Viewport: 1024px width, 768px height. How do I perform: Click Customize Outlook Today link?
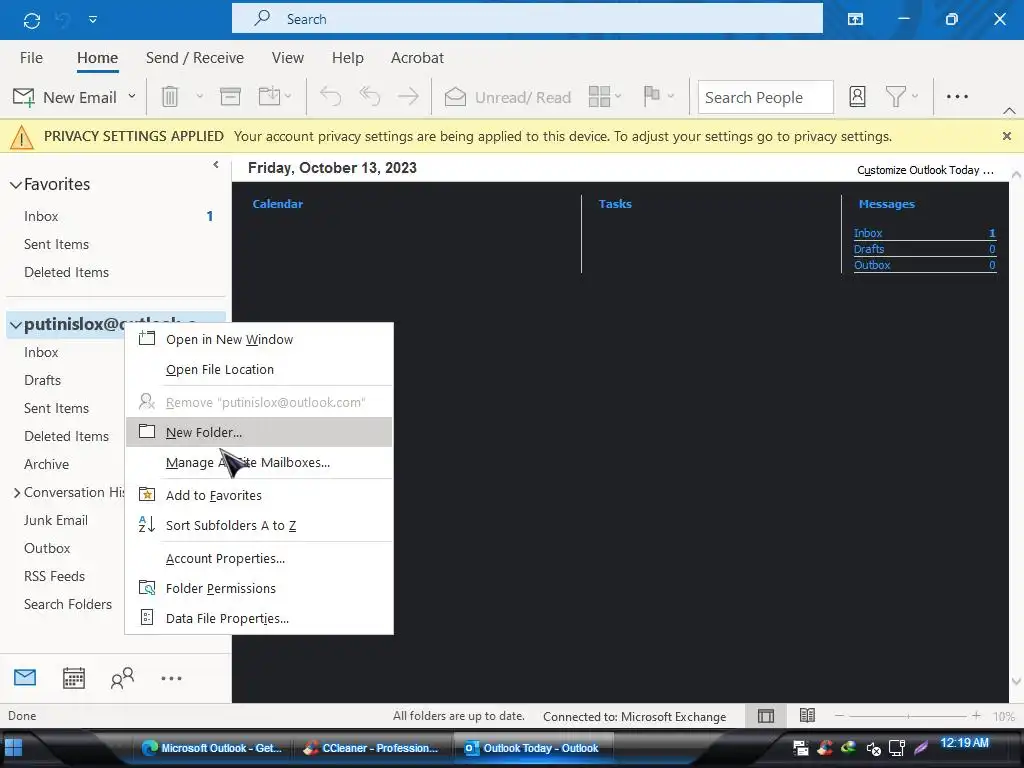(x=925, y=170)
